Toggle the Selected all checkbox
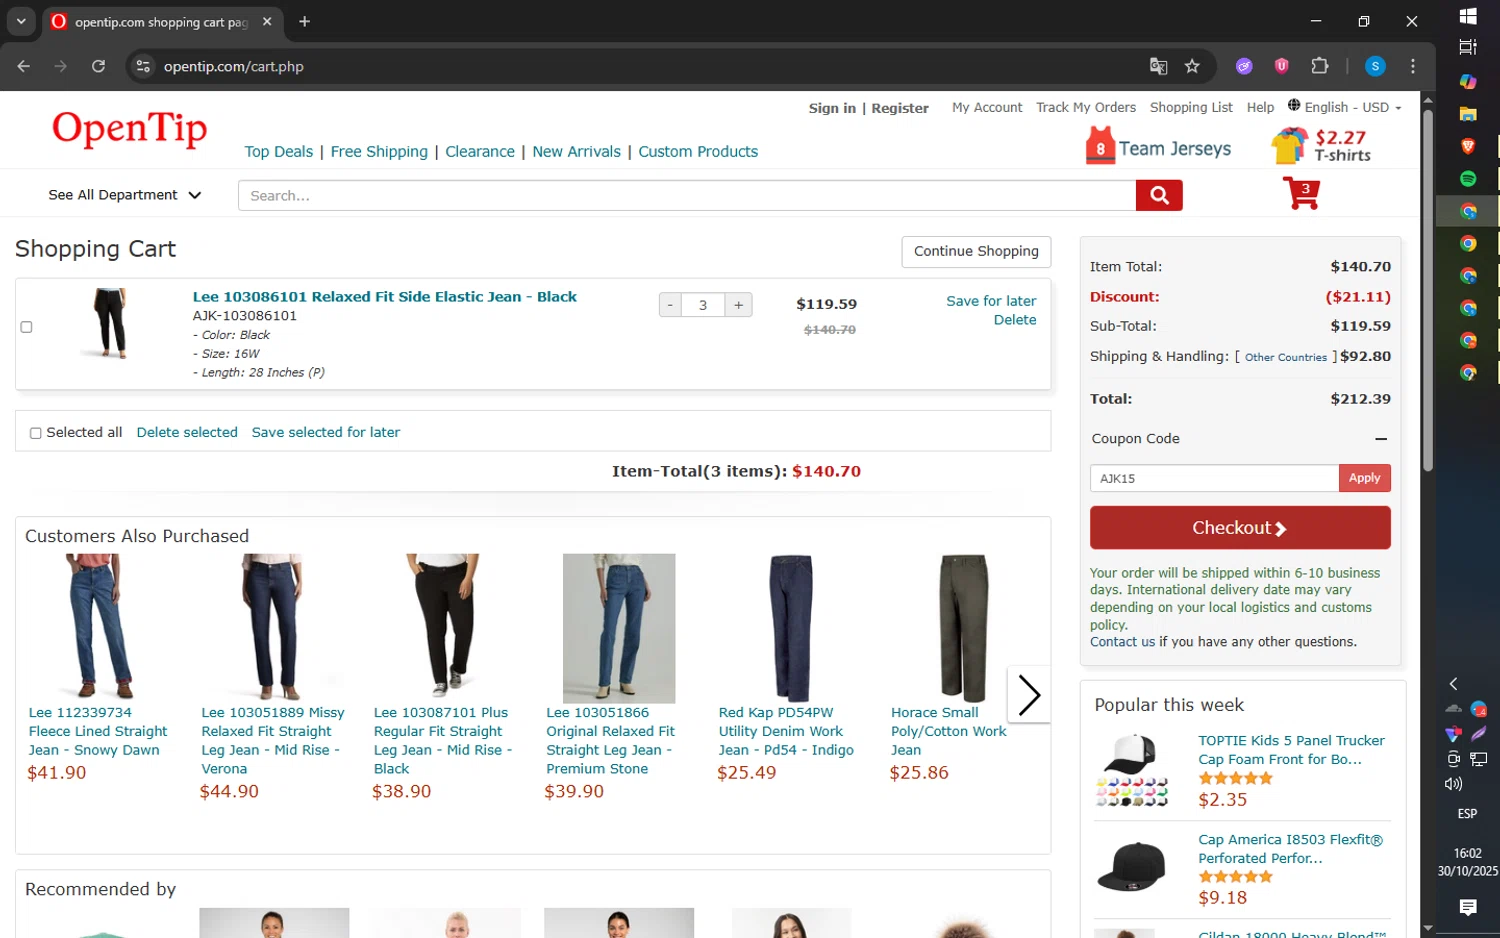This screenshot has height=938, width=1500. pyautogui.click(x=36, y=433)
